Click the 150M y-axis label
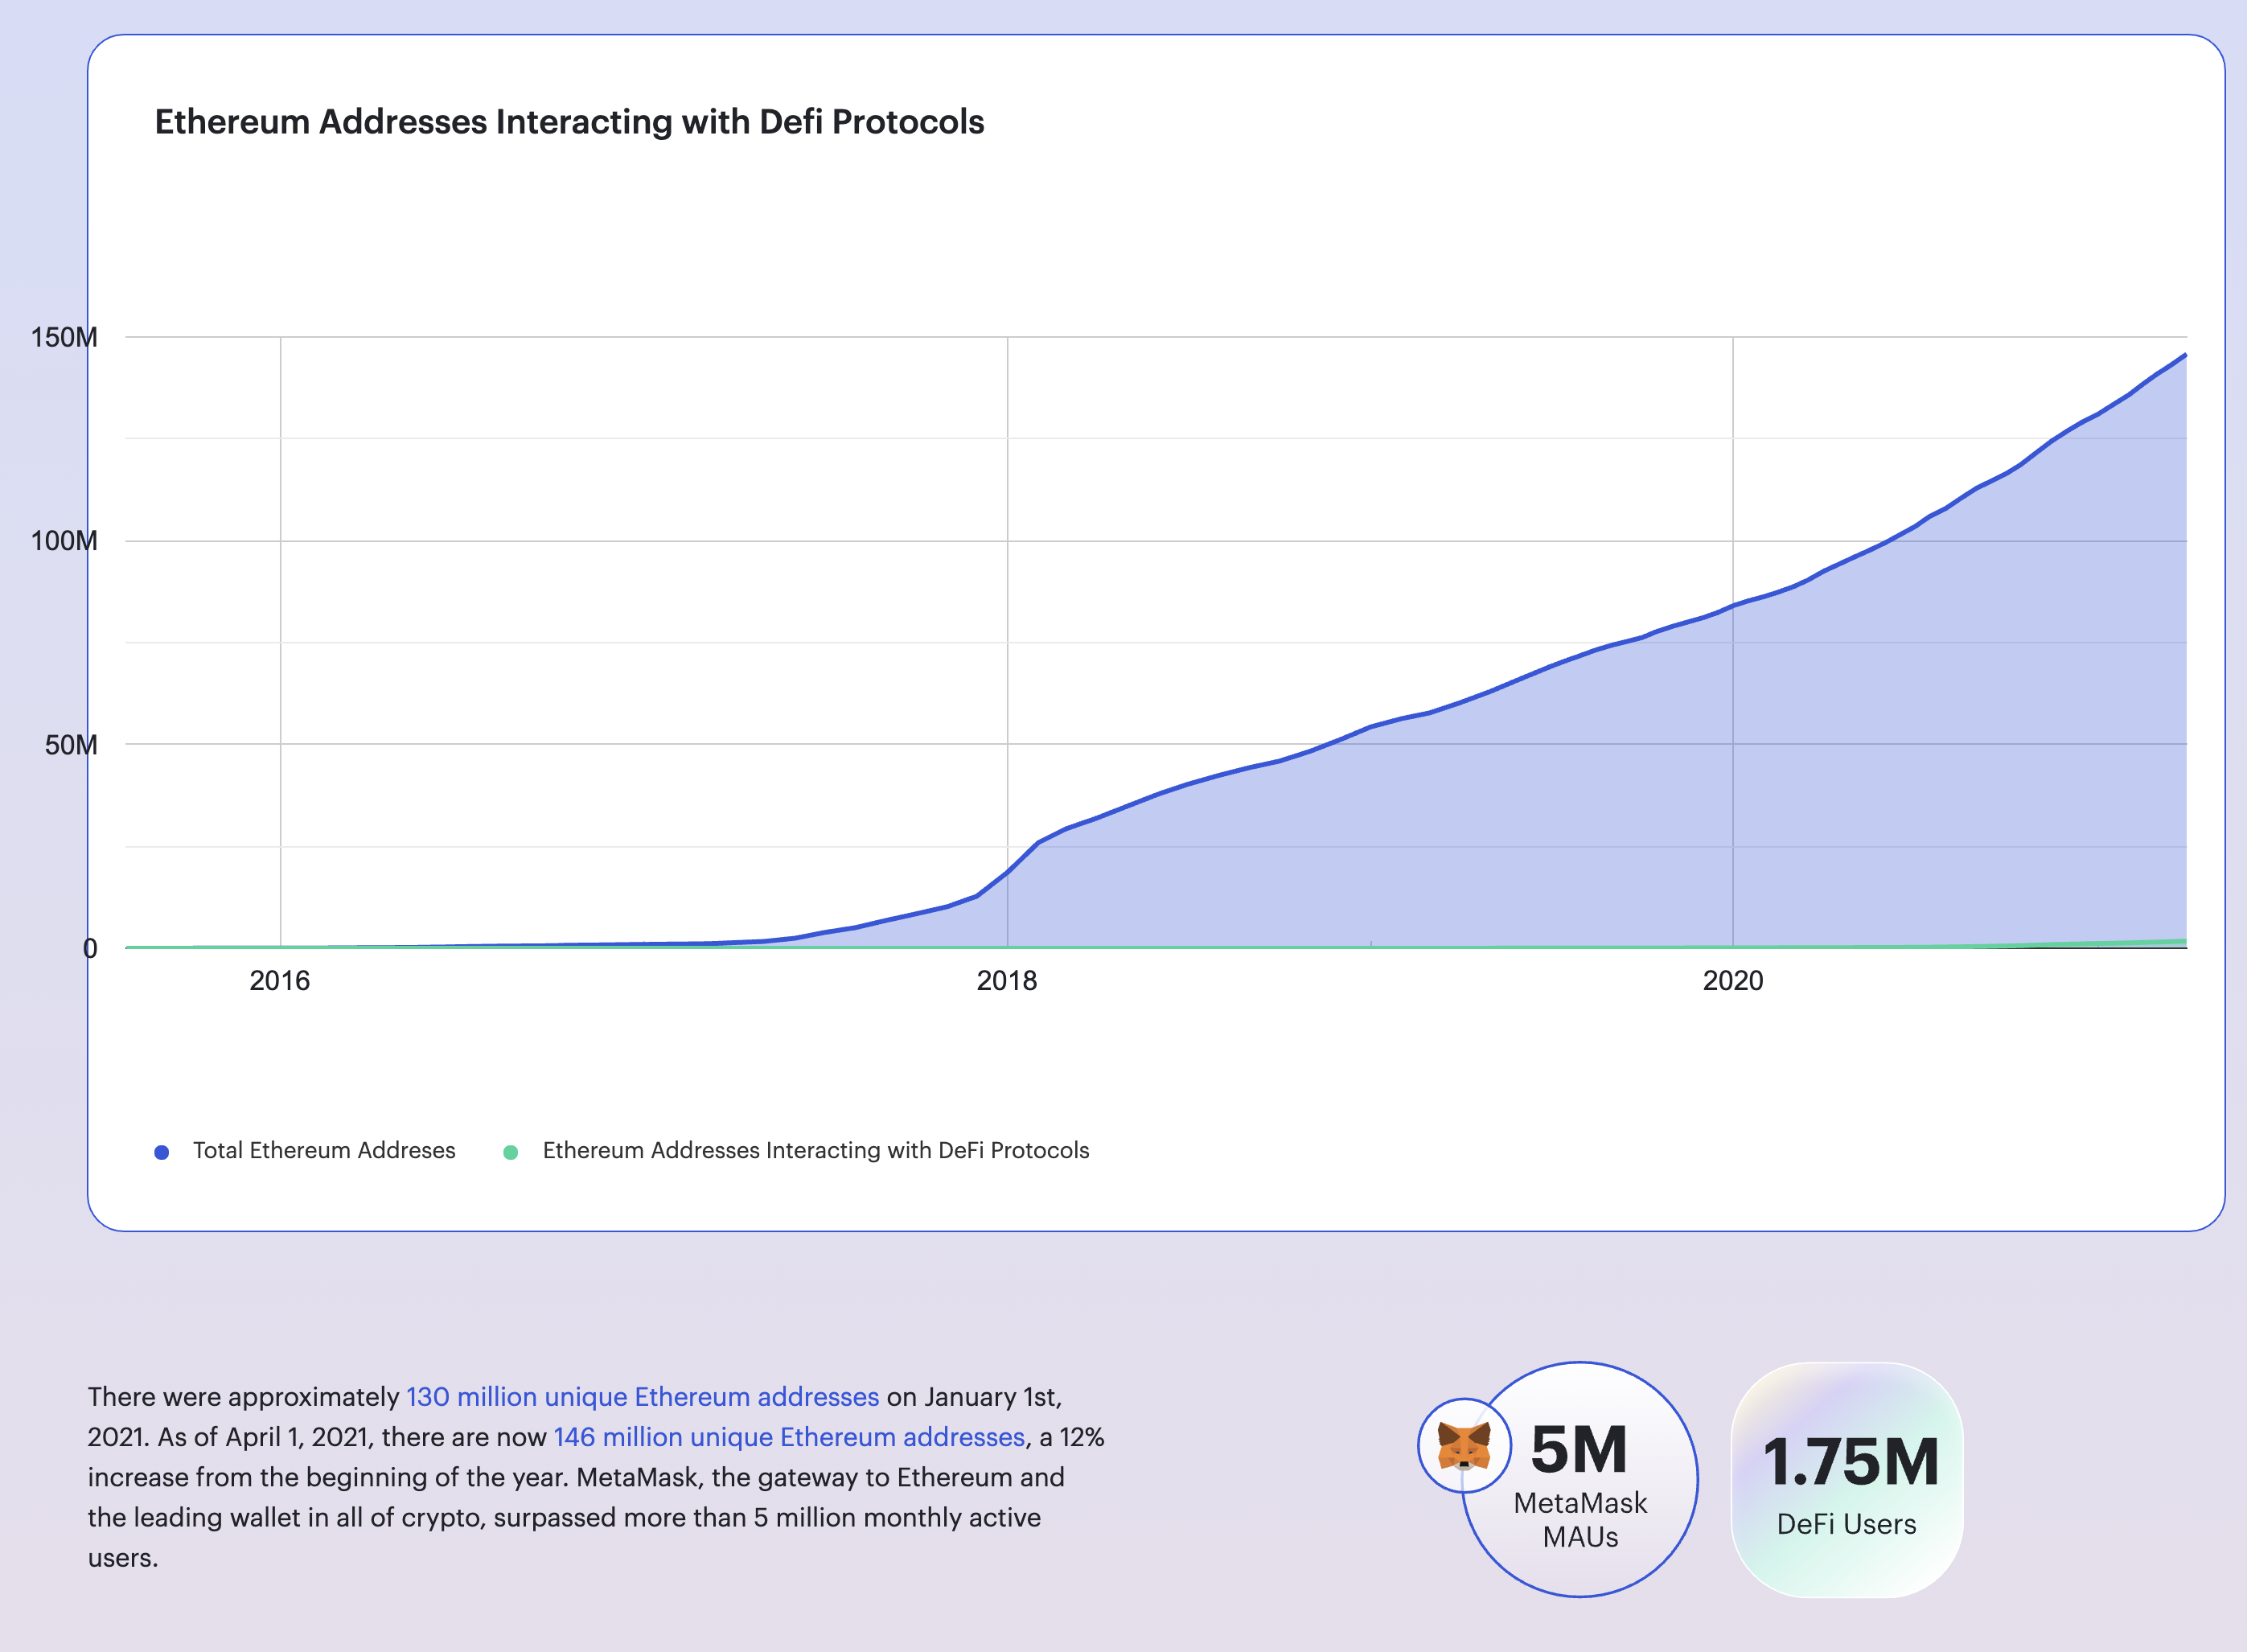Image resolution: width=2247 pixels, height=1652 pixels. (x=64, y=337)
